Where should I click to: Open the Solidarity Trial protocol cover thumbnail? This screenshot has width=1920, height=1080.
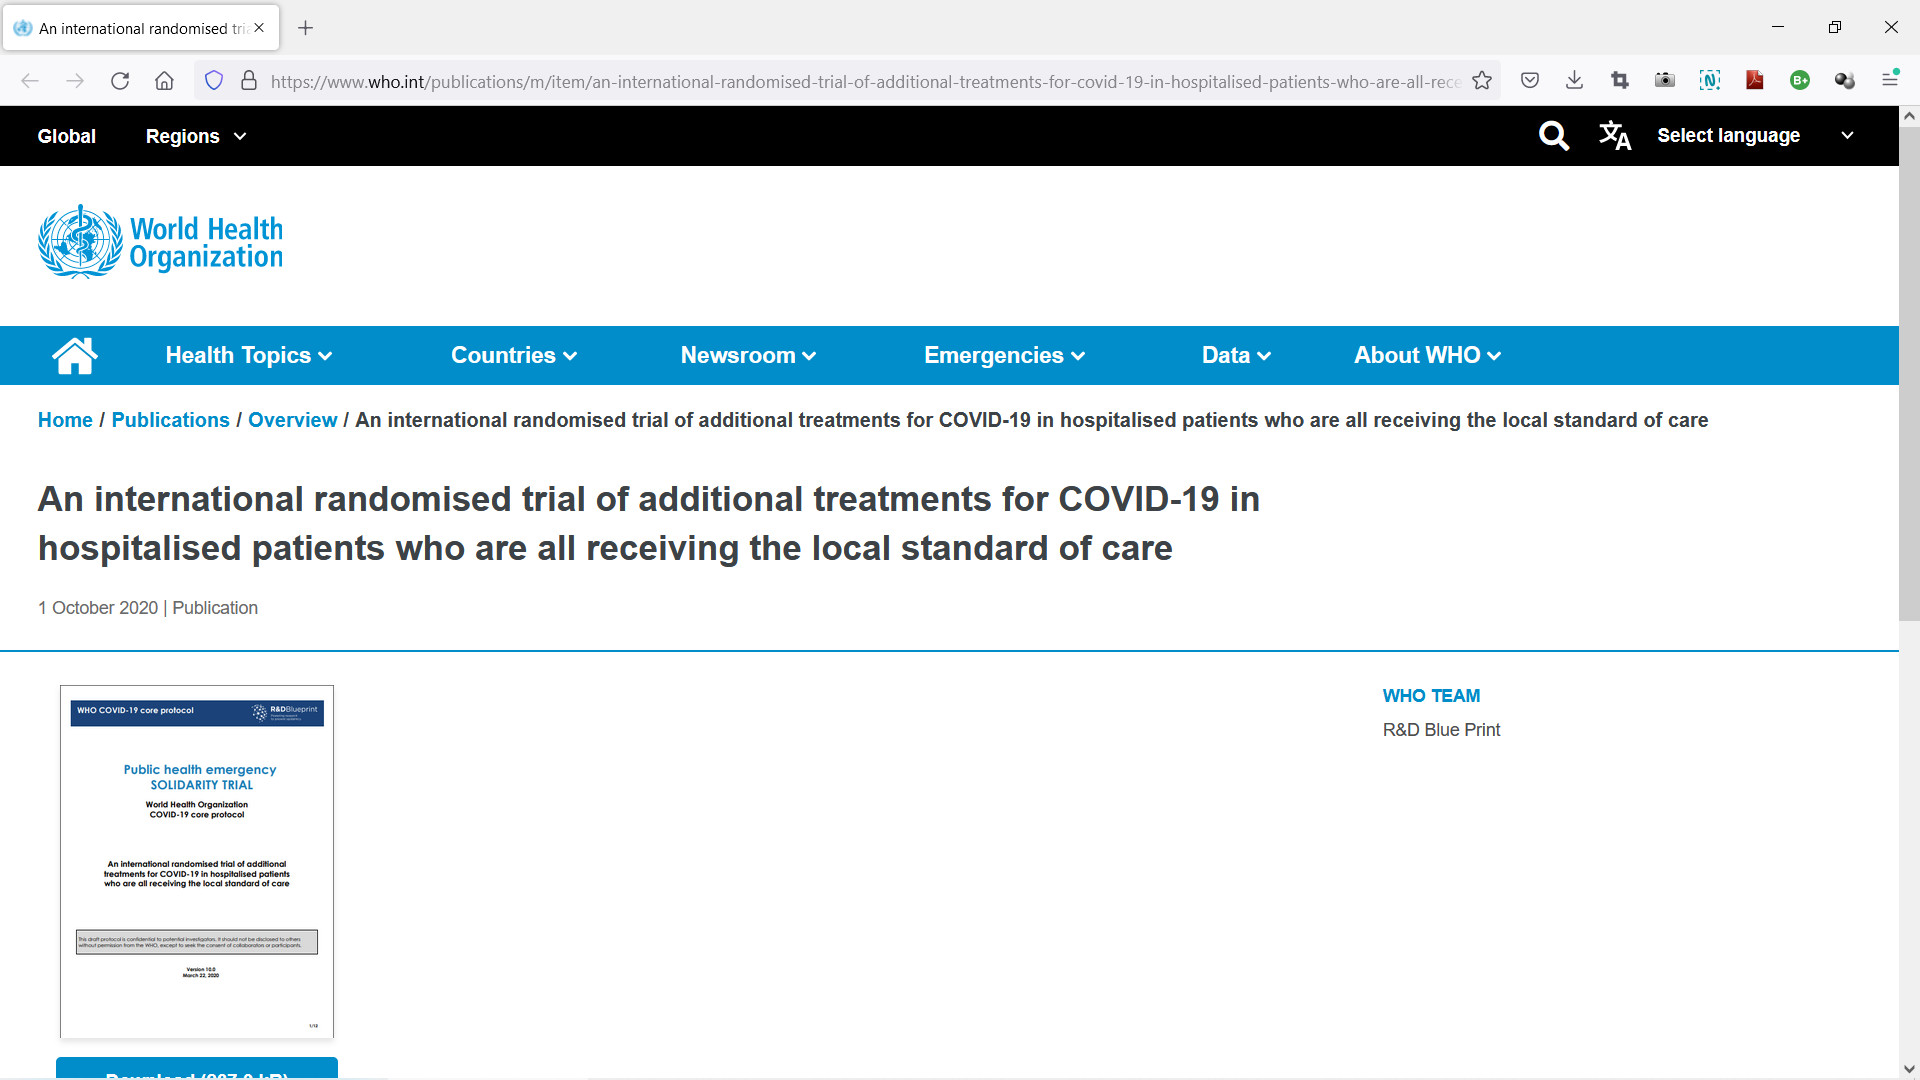tap(197, 862)
